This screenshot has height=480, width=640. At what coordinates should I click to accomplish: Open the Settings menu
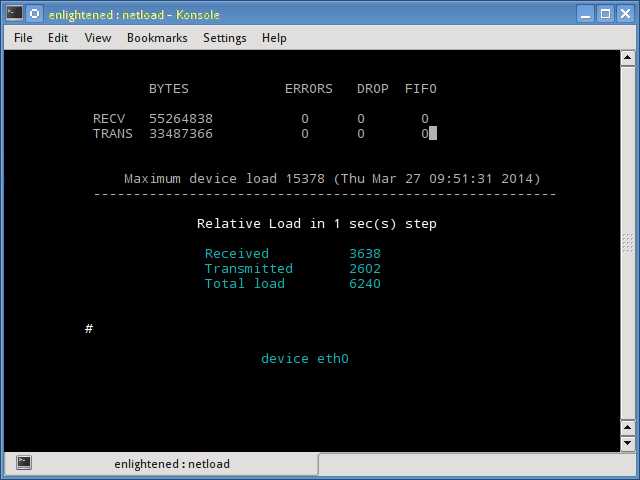(224, 38)
